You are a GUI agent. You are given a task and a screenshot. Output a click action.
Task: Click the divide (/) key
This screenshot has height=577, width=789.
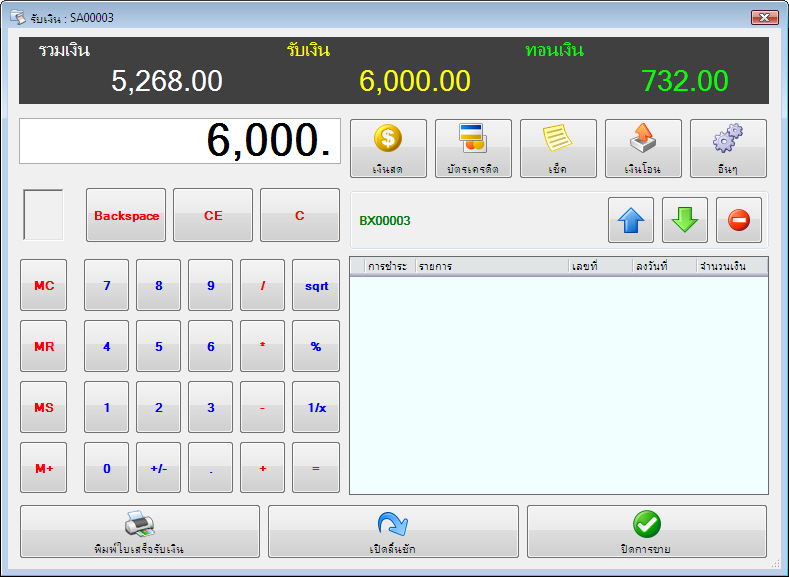(x=262, y=285)
